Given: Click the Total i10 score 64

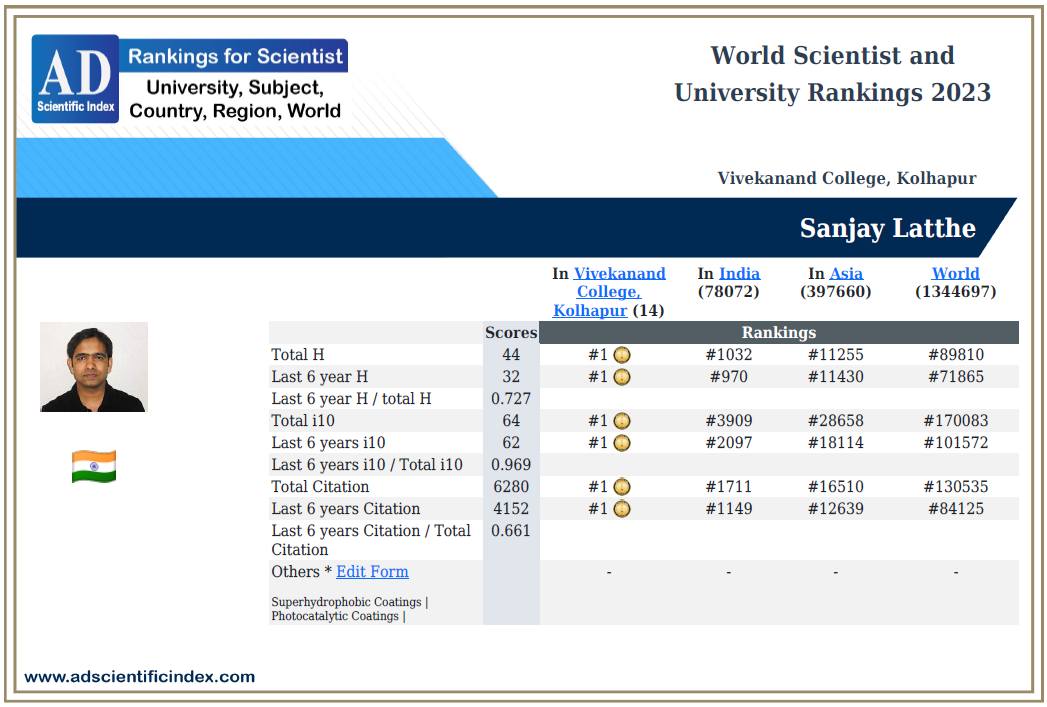Looking at the screenshot, I should (511, 421).
